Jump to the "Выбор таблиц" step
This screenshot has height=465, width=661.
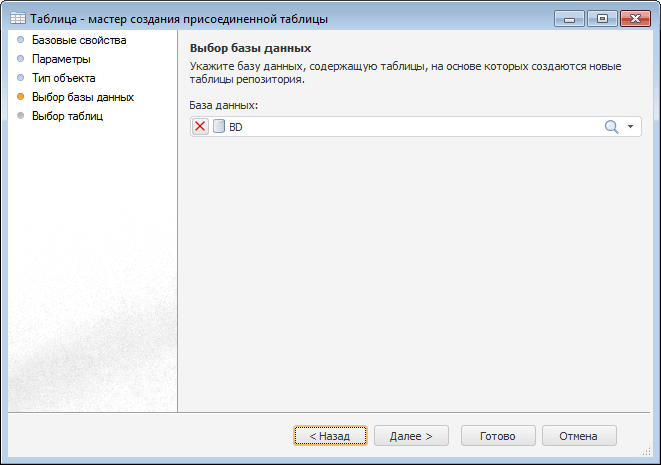67,116
